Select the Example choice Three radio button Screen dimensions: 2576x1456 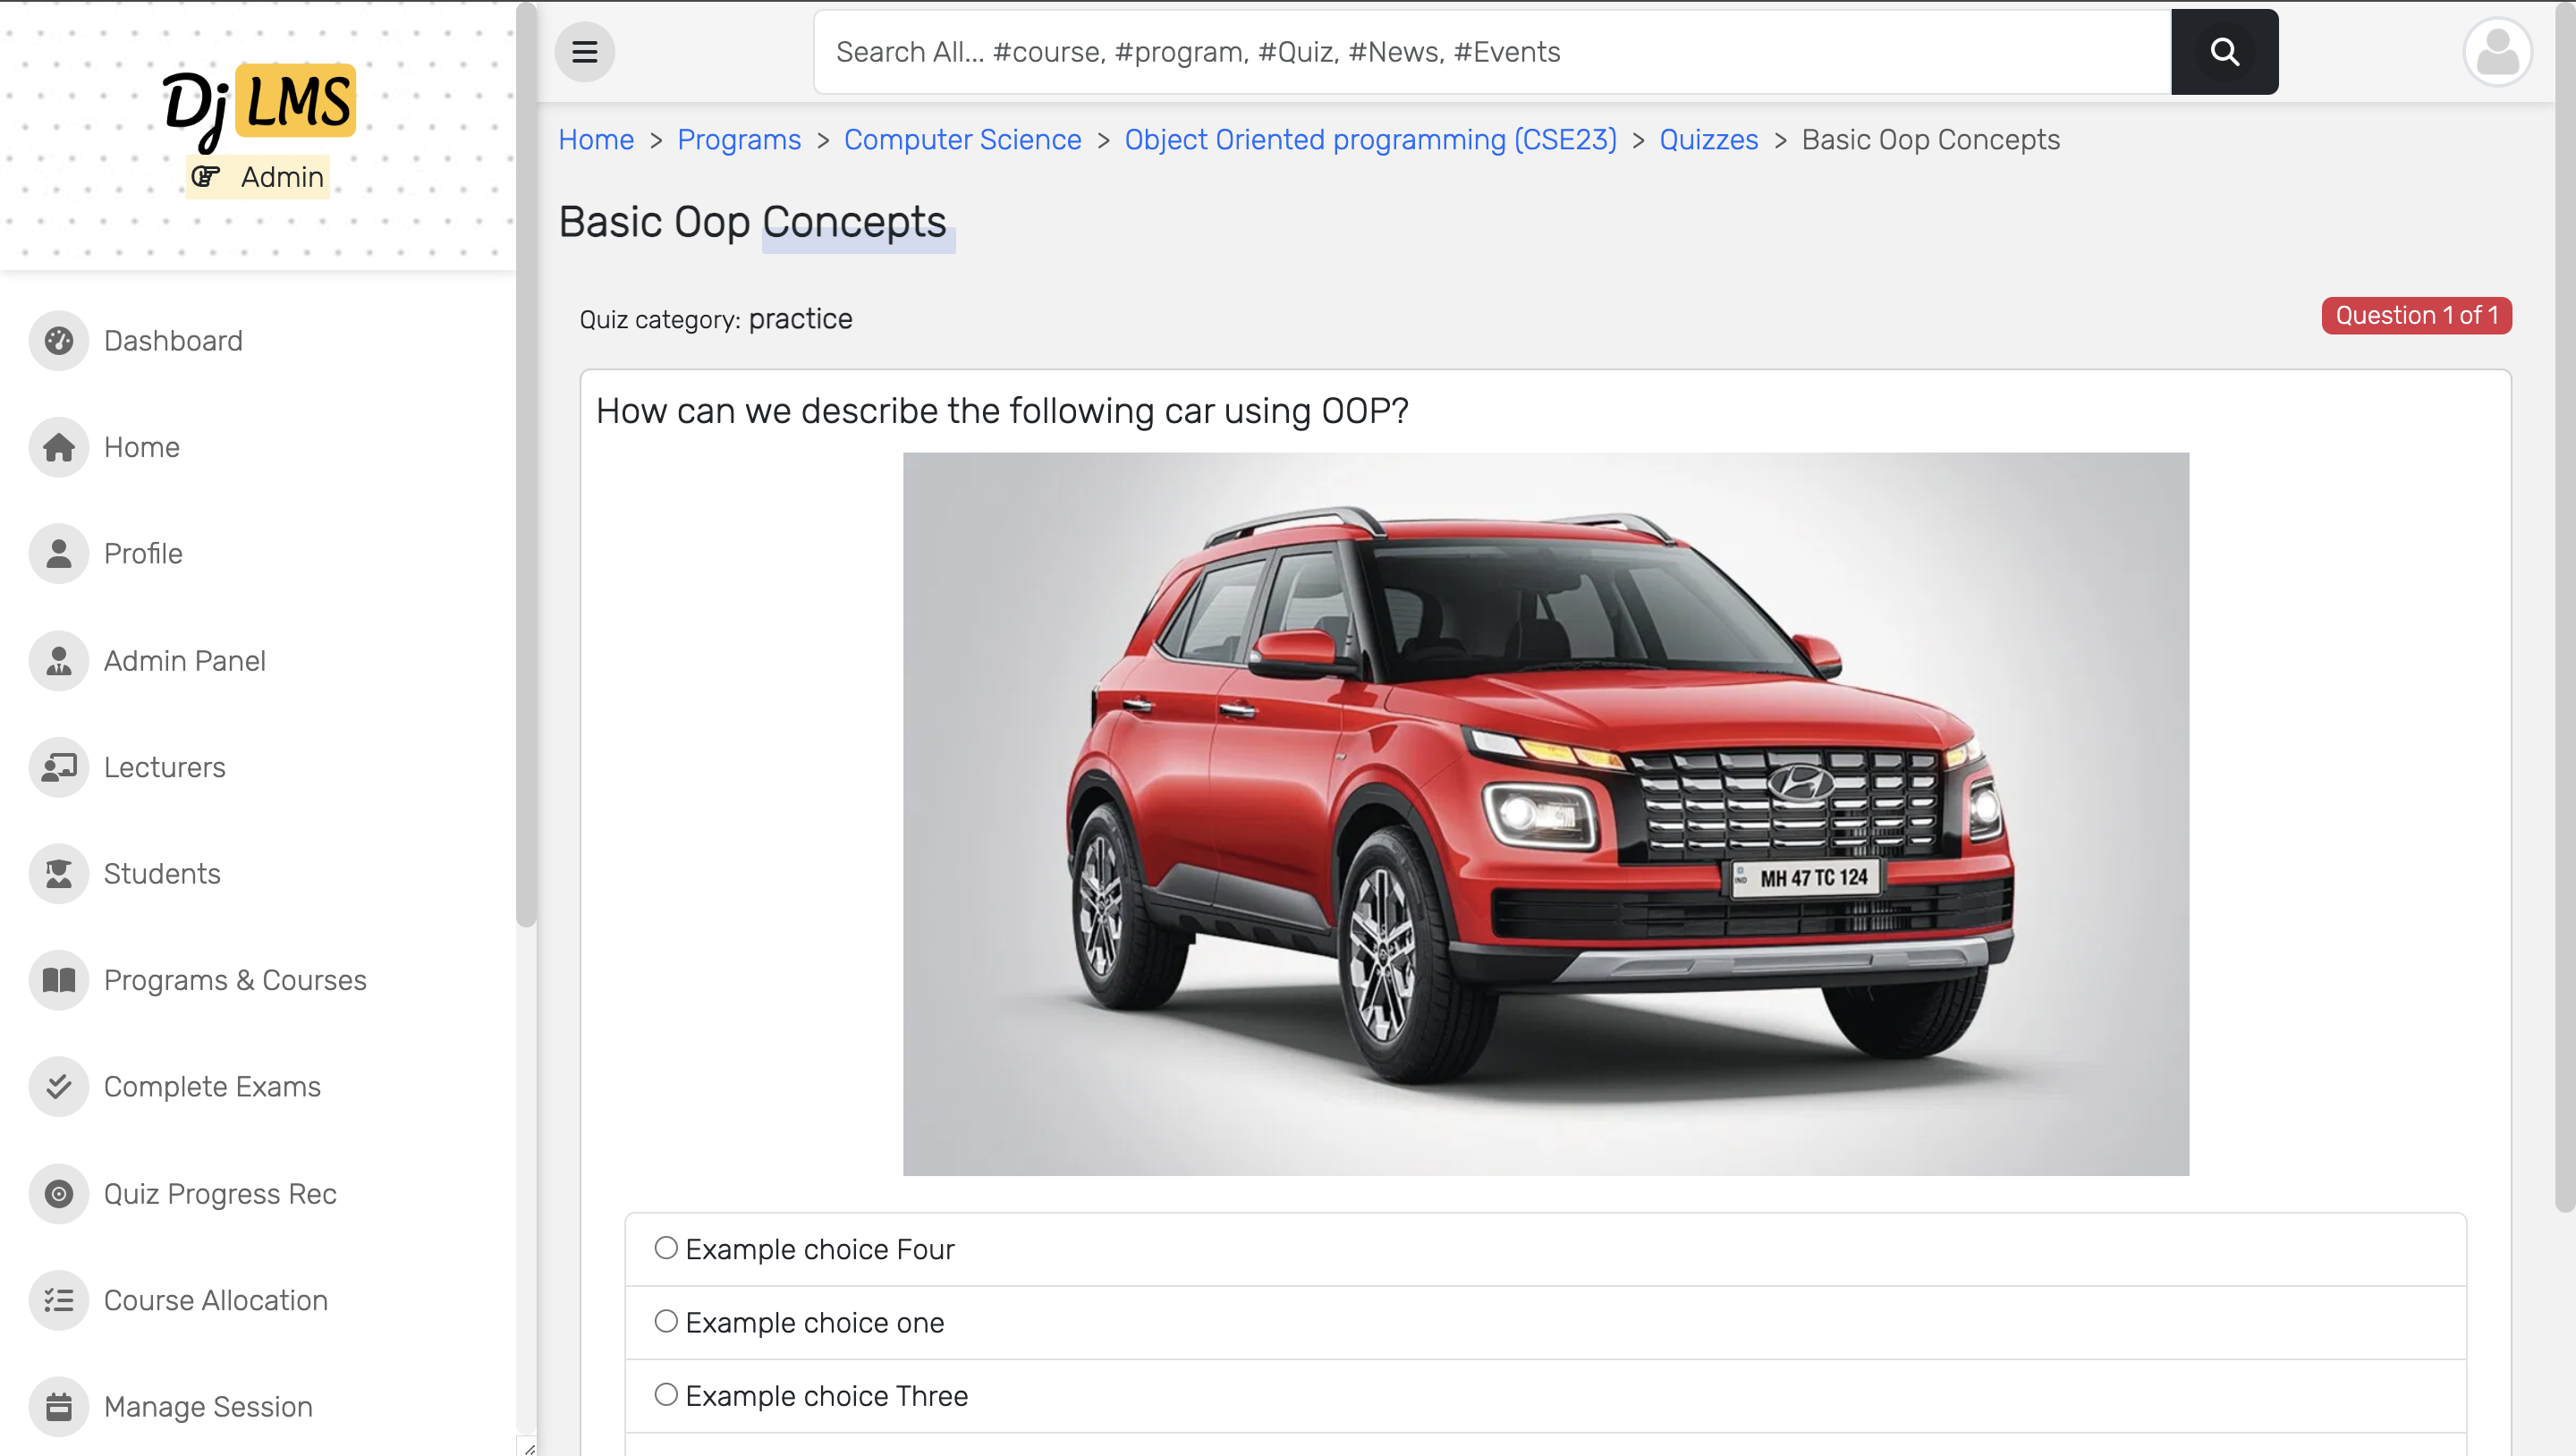click(666, 1394)
